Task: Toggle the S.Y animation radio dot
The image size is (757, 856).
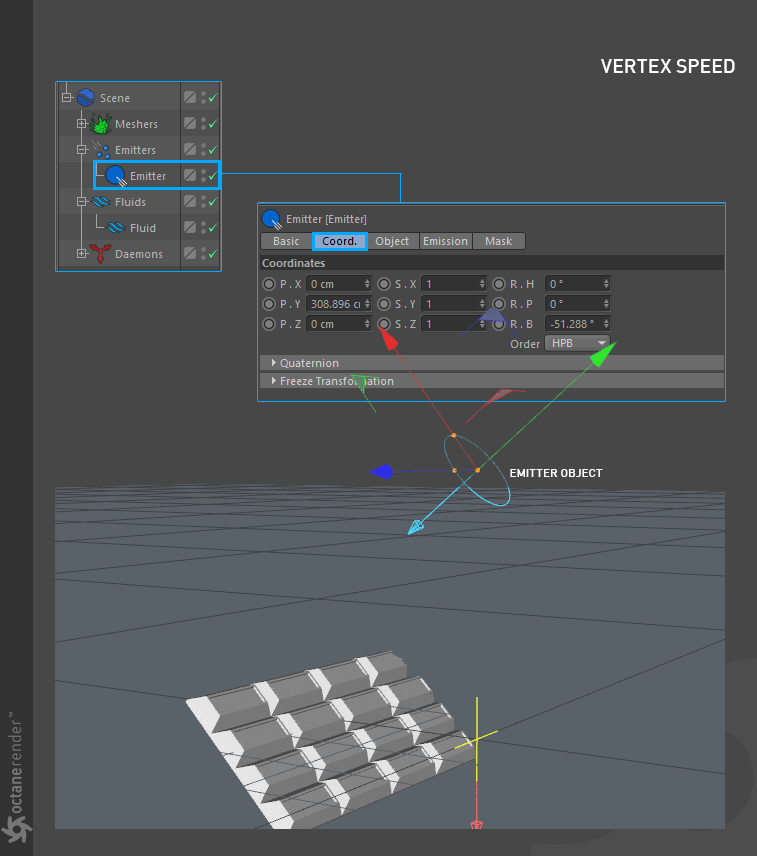Action: click(x=384, y=304)
